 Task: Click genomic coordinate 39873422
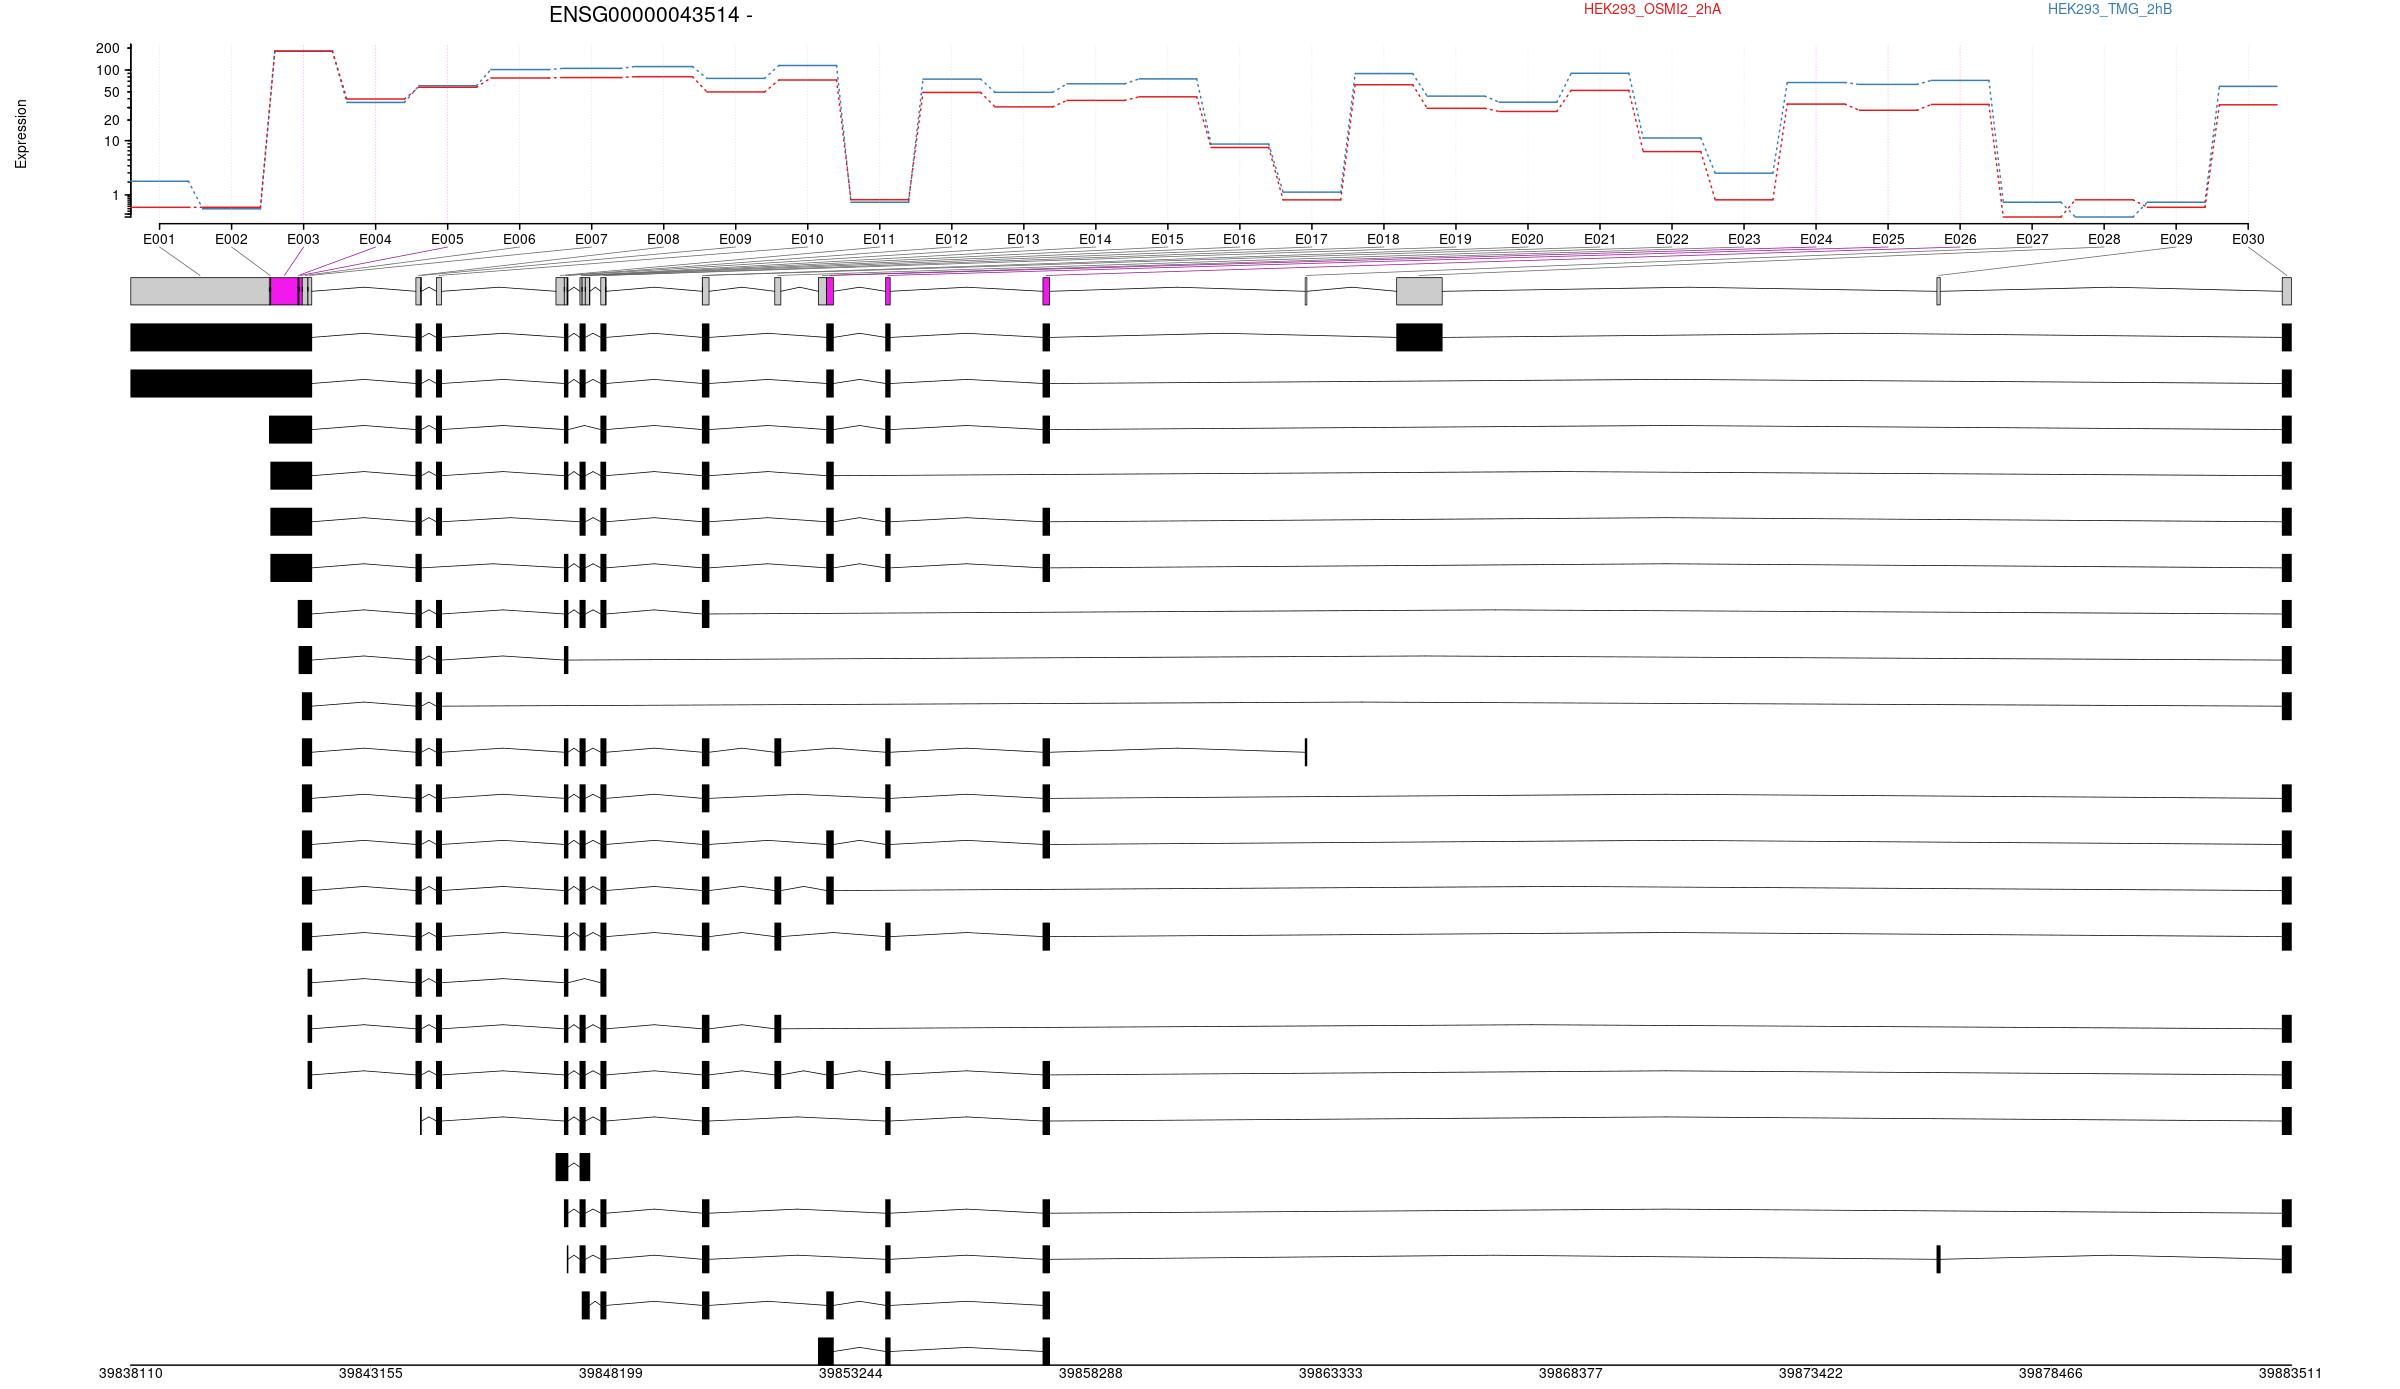[1810, 1374]
